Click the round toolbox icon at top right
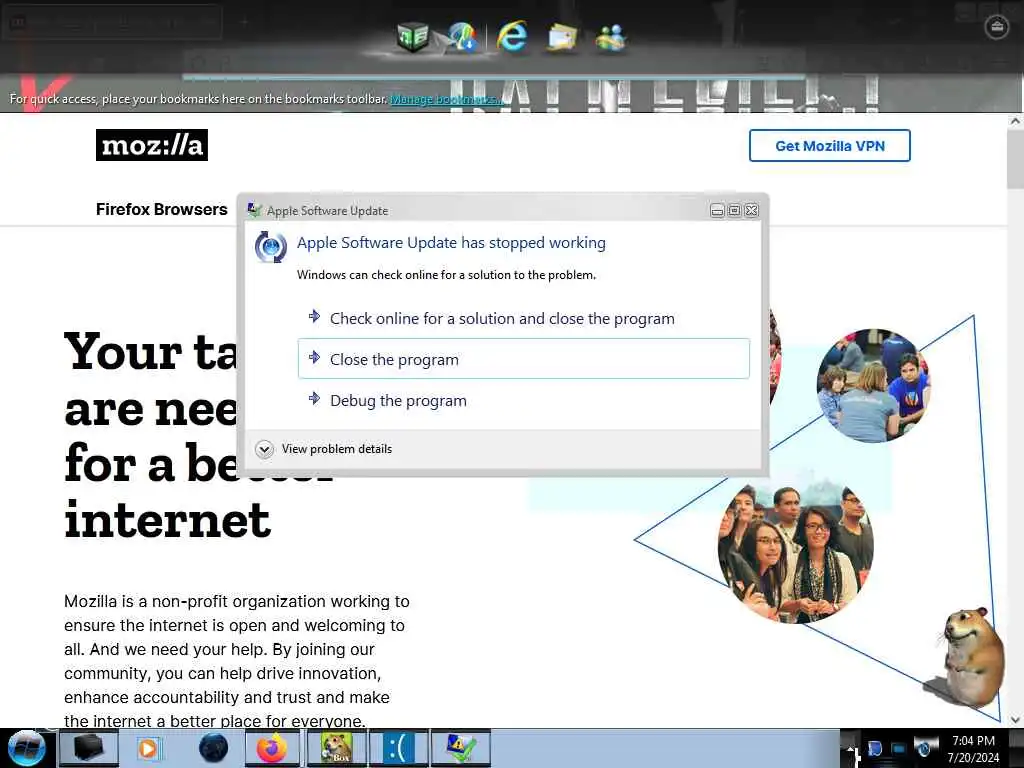 click(x=997, y=27)
